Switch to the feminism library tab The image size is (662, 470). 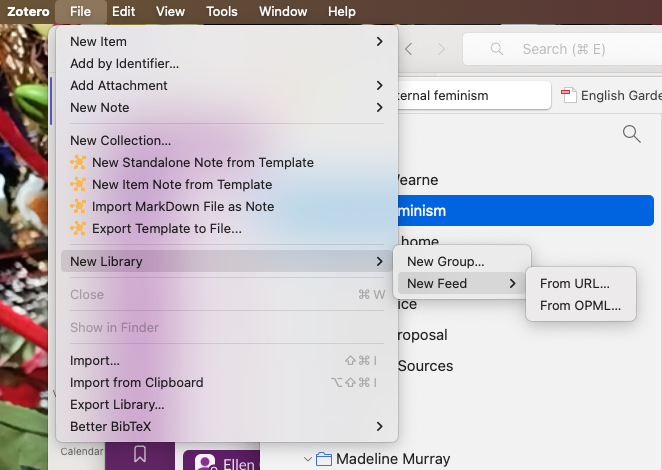[x=473, y=95]
